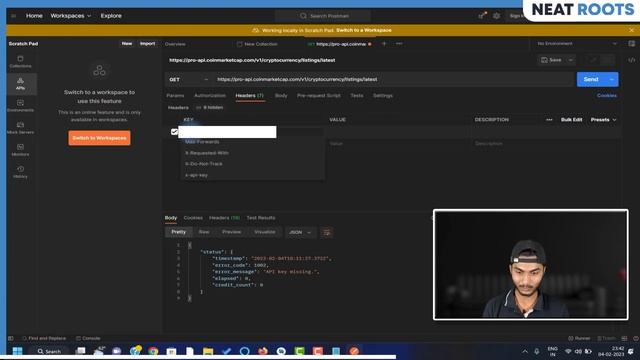
Task: Open the Tests tab
Action: click(357, 96)
